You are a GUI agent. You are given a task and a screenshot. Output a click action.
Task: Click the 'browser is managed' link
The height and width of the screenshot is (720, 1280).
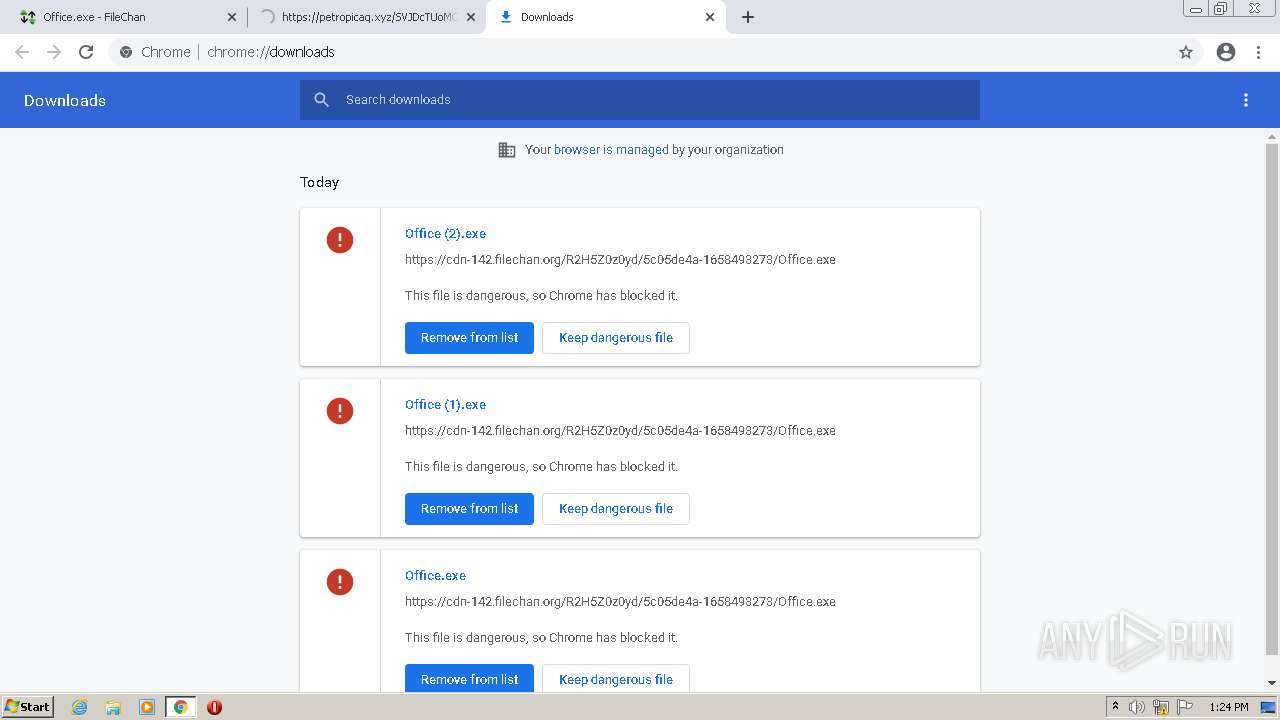611,150
